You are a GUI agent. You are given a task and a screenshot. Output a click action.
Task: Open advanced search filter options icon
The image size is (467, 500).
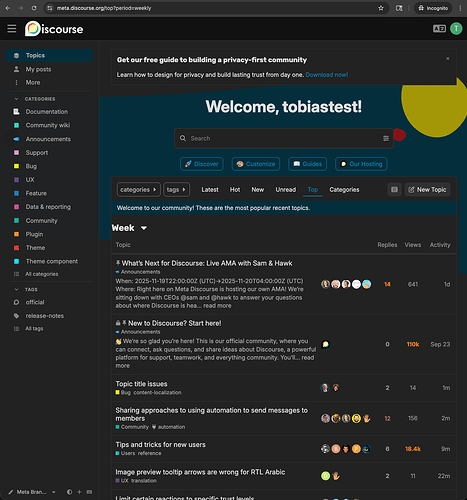pyautogui.click(x=386, y=138)
